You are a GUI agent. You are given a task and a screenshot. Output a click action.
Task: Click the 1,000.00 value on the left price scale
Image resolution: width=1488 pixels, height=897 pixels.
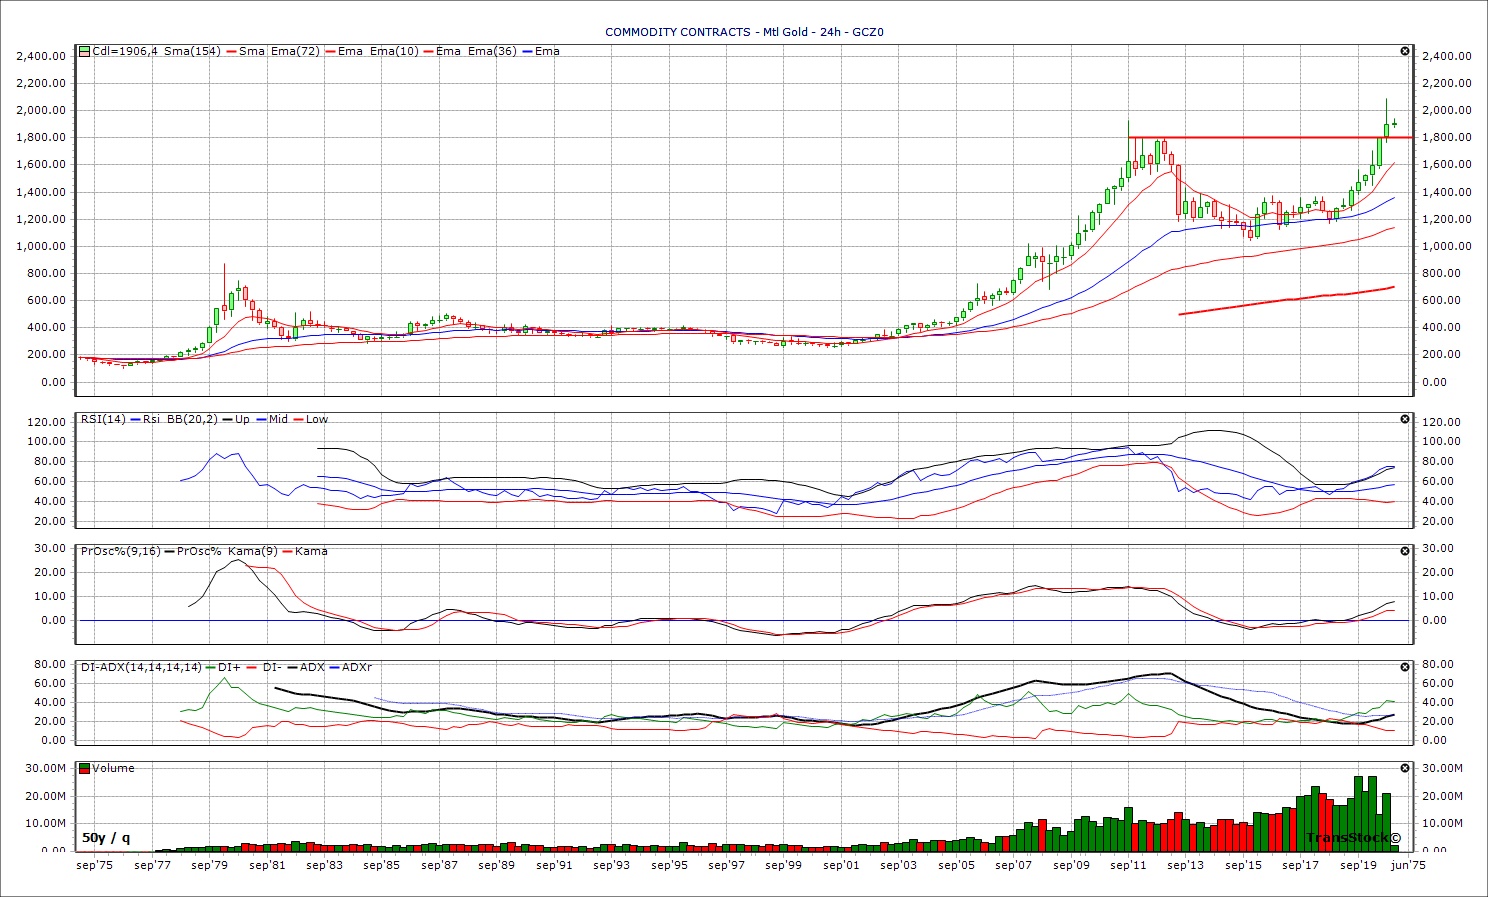click(x=42, y=246)
